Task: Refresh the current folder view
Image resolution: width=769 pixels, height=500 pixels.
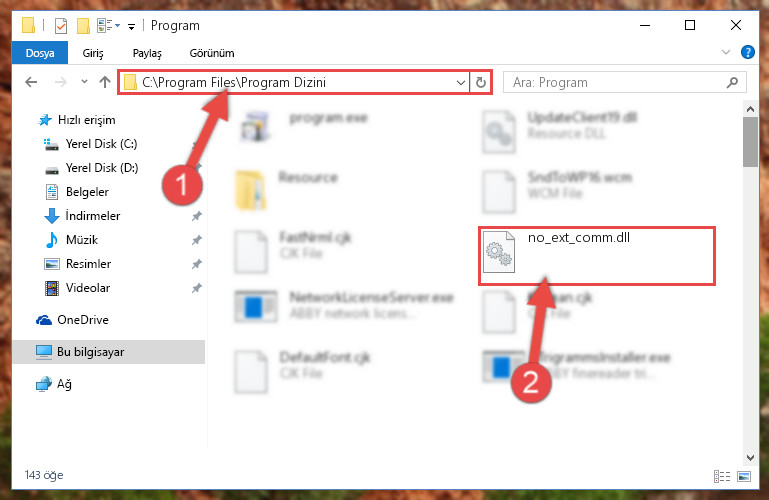Action: point(481,82)
